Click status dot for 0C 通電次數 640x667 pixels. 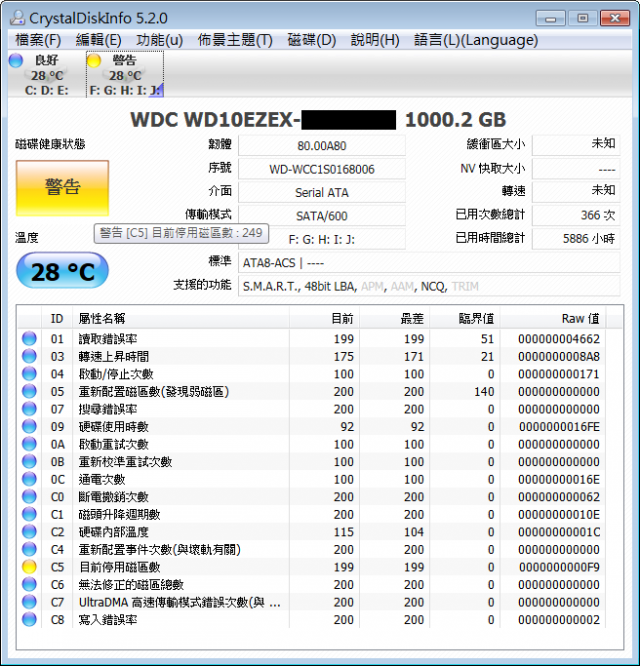pyautogui.click(x=29, y=479)
